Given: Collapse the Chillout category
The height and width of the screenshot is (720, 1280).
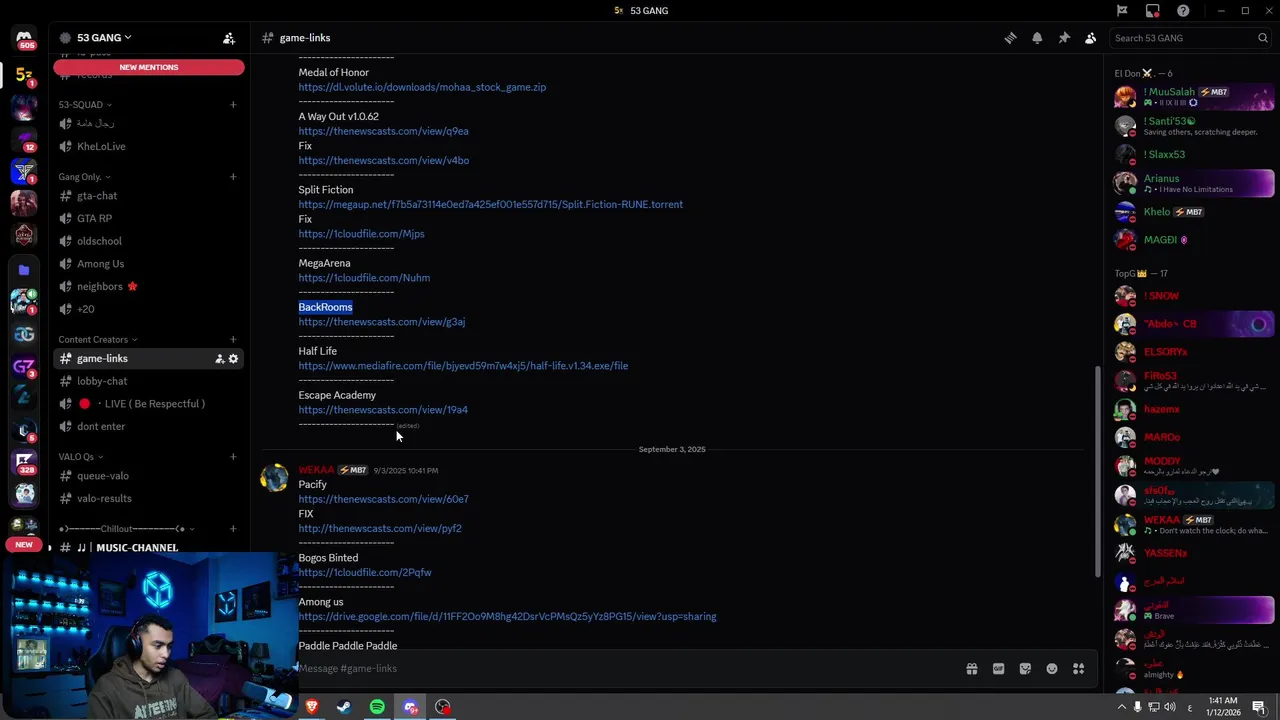Looking at the screenshot, I should tap(126, 529).
